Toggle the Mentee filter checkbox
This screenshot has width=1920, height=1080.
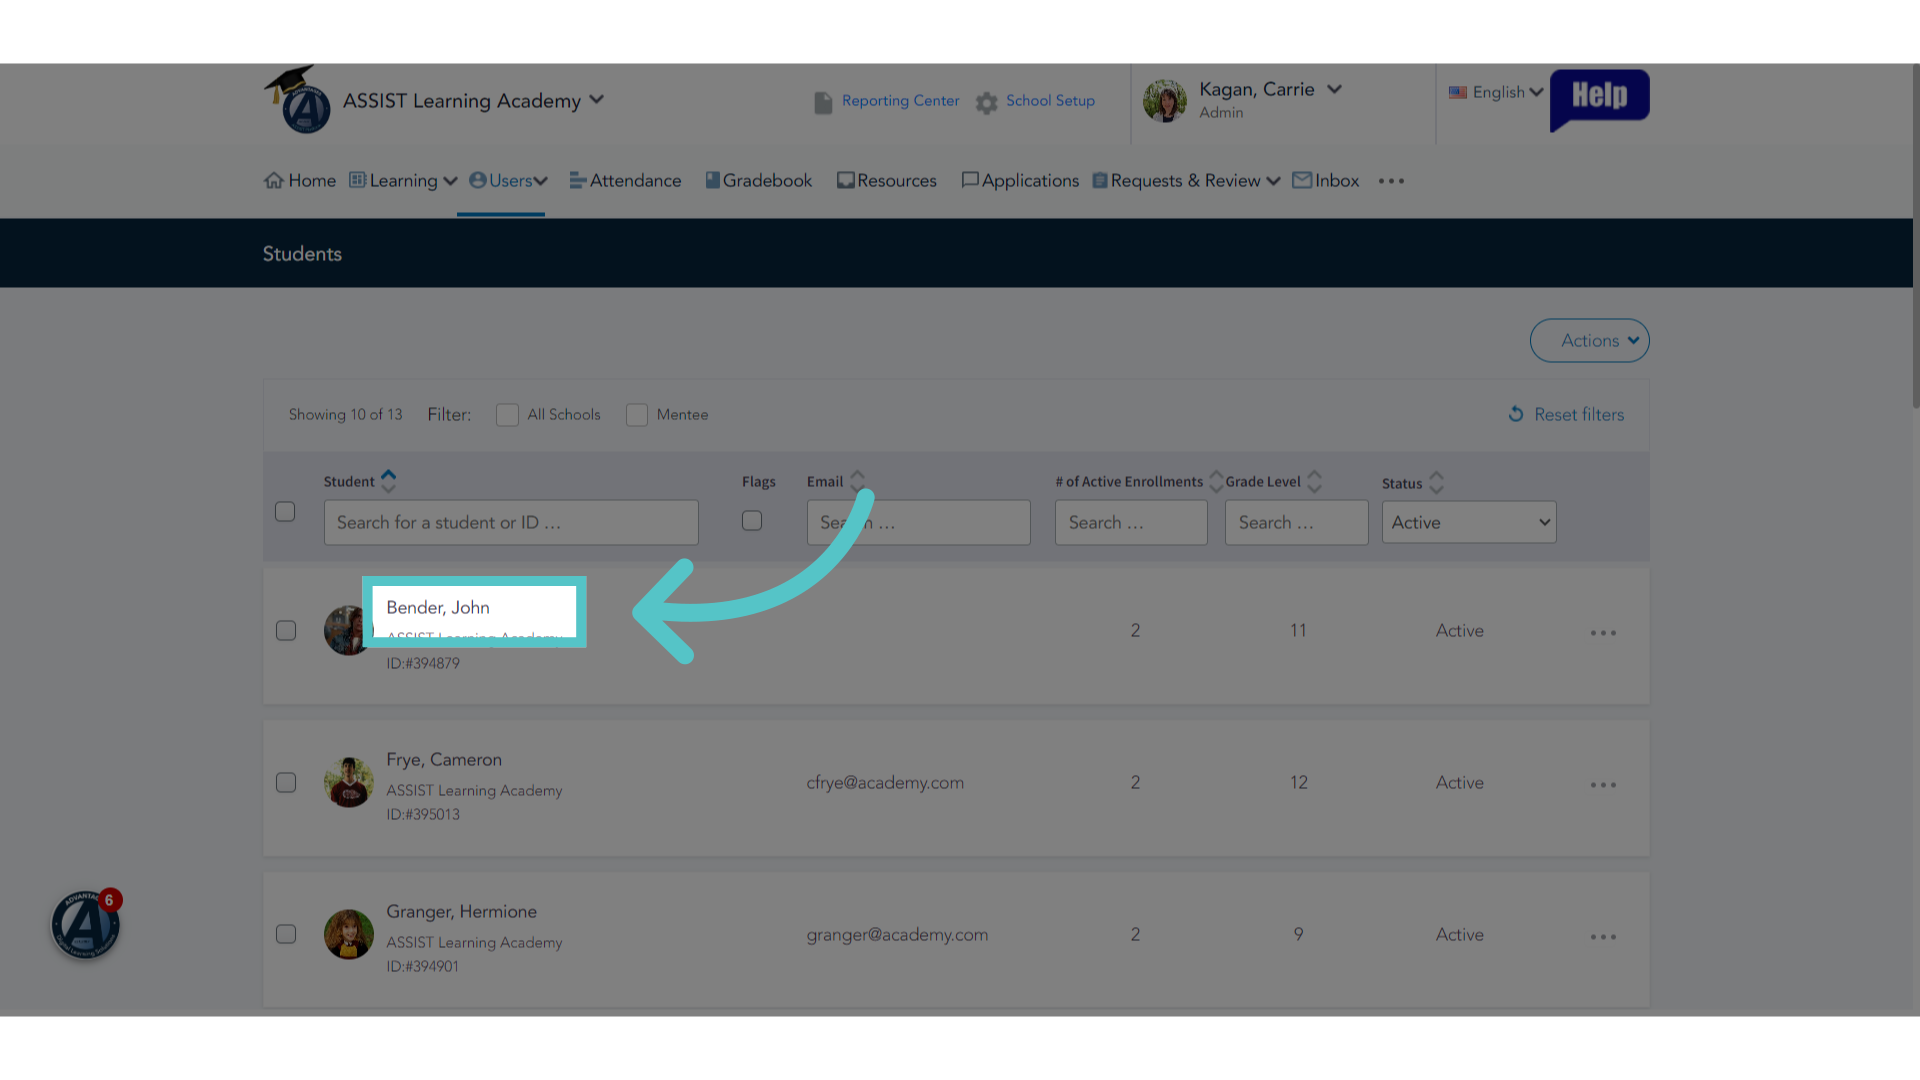637,415
